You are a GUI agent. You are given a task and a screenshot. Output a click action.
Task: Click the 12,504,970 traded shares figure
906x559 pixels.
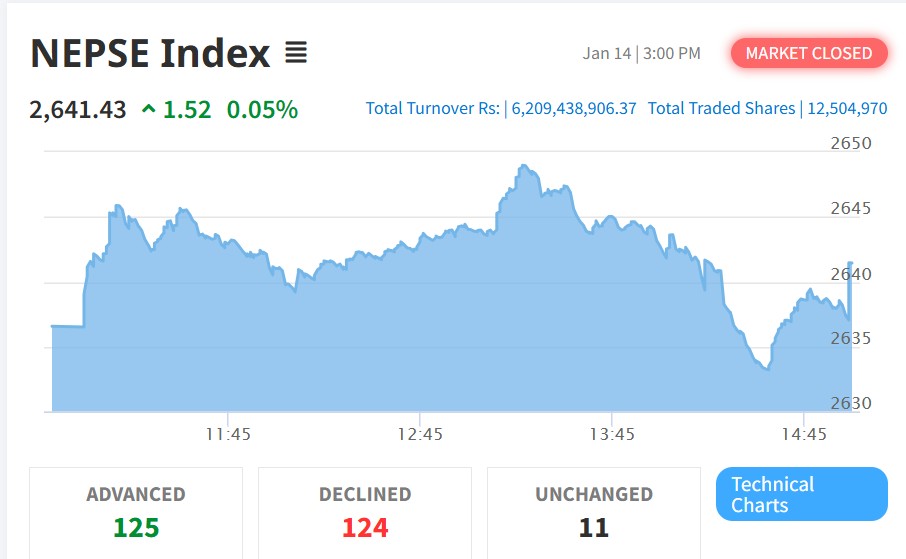coord(846,108)
